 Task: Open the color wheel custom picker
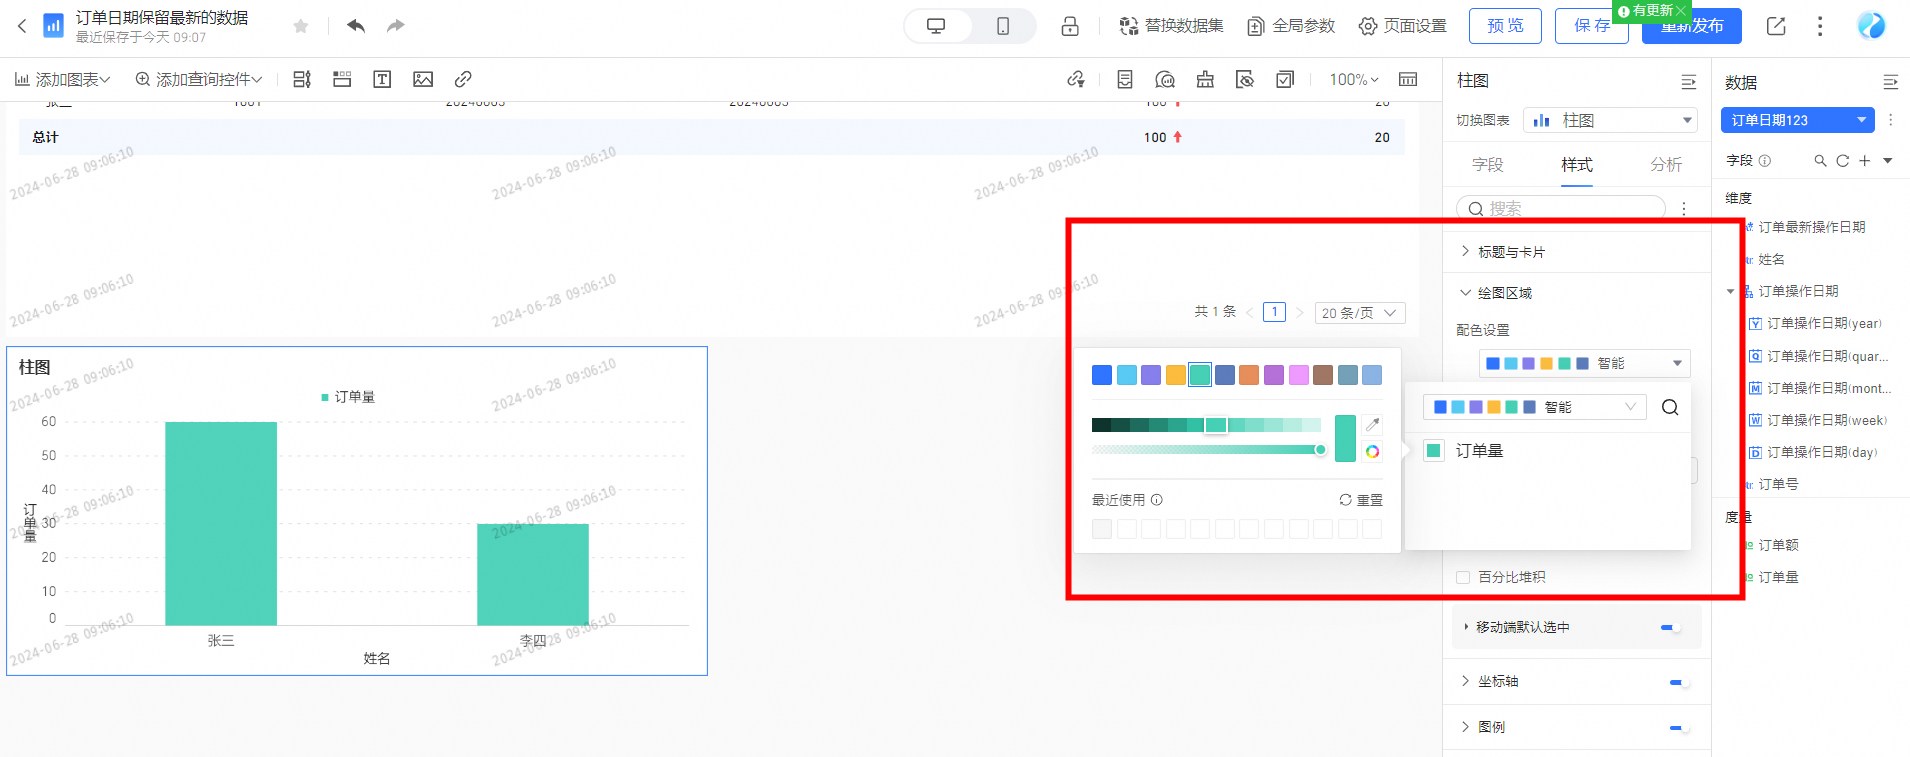pos(1372,452)
